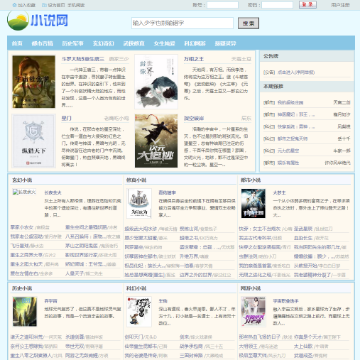The height and width of the screenshot is (360, 360).
Task: Focus the account username input field
Action: pyautogui.click(x=223, y=5)
